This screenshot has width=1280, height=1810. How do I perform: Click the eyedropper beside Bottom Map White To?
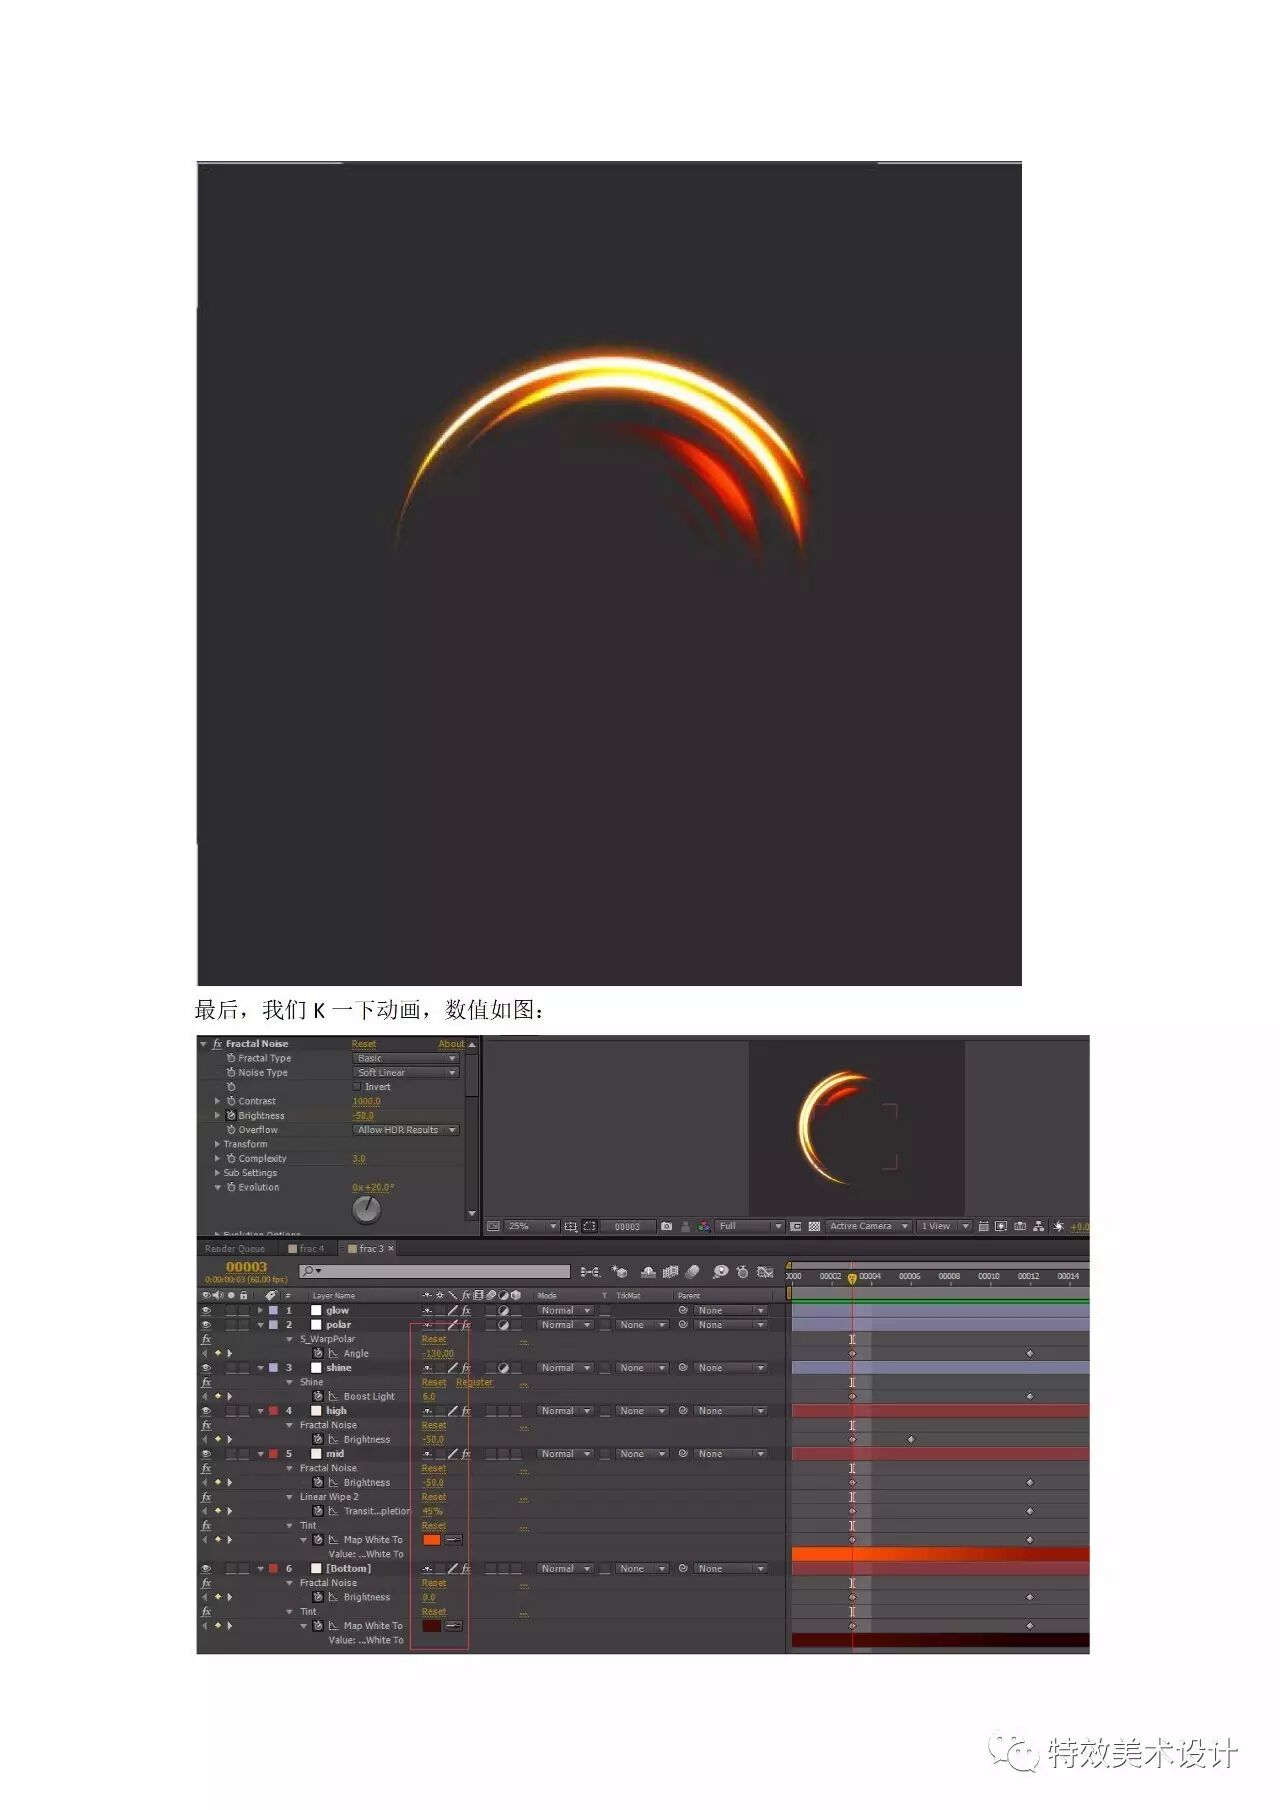click(x=453, y=1626)
